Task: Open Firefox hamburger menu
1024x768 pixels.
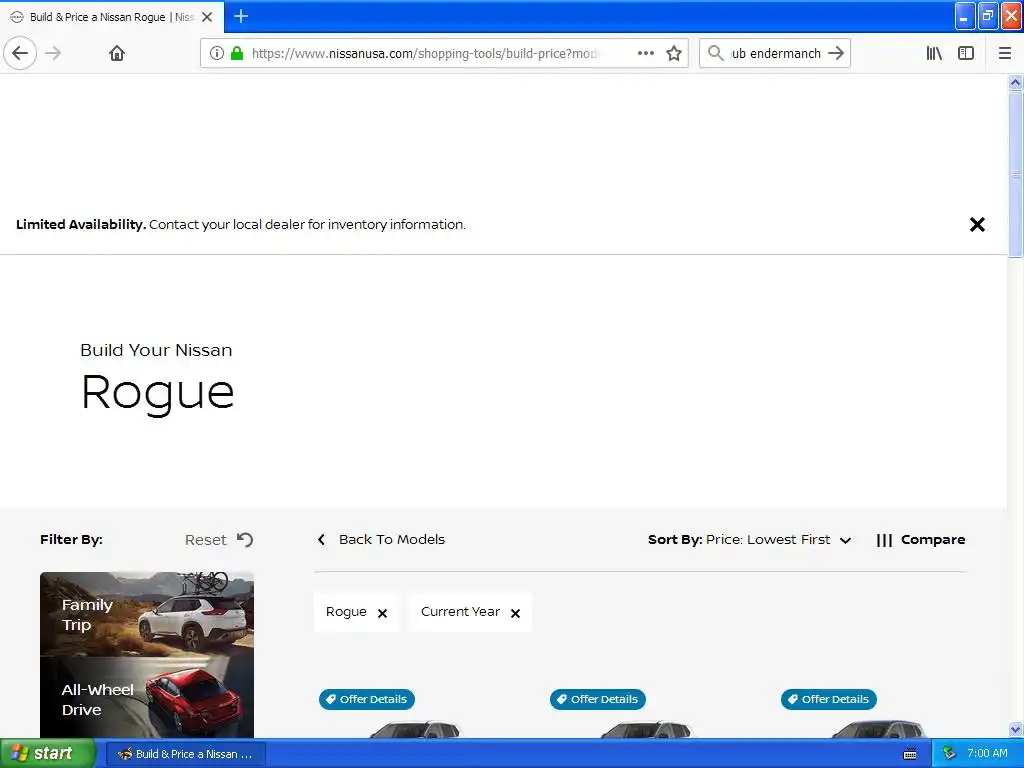Action: click(x=1005, y=53)
